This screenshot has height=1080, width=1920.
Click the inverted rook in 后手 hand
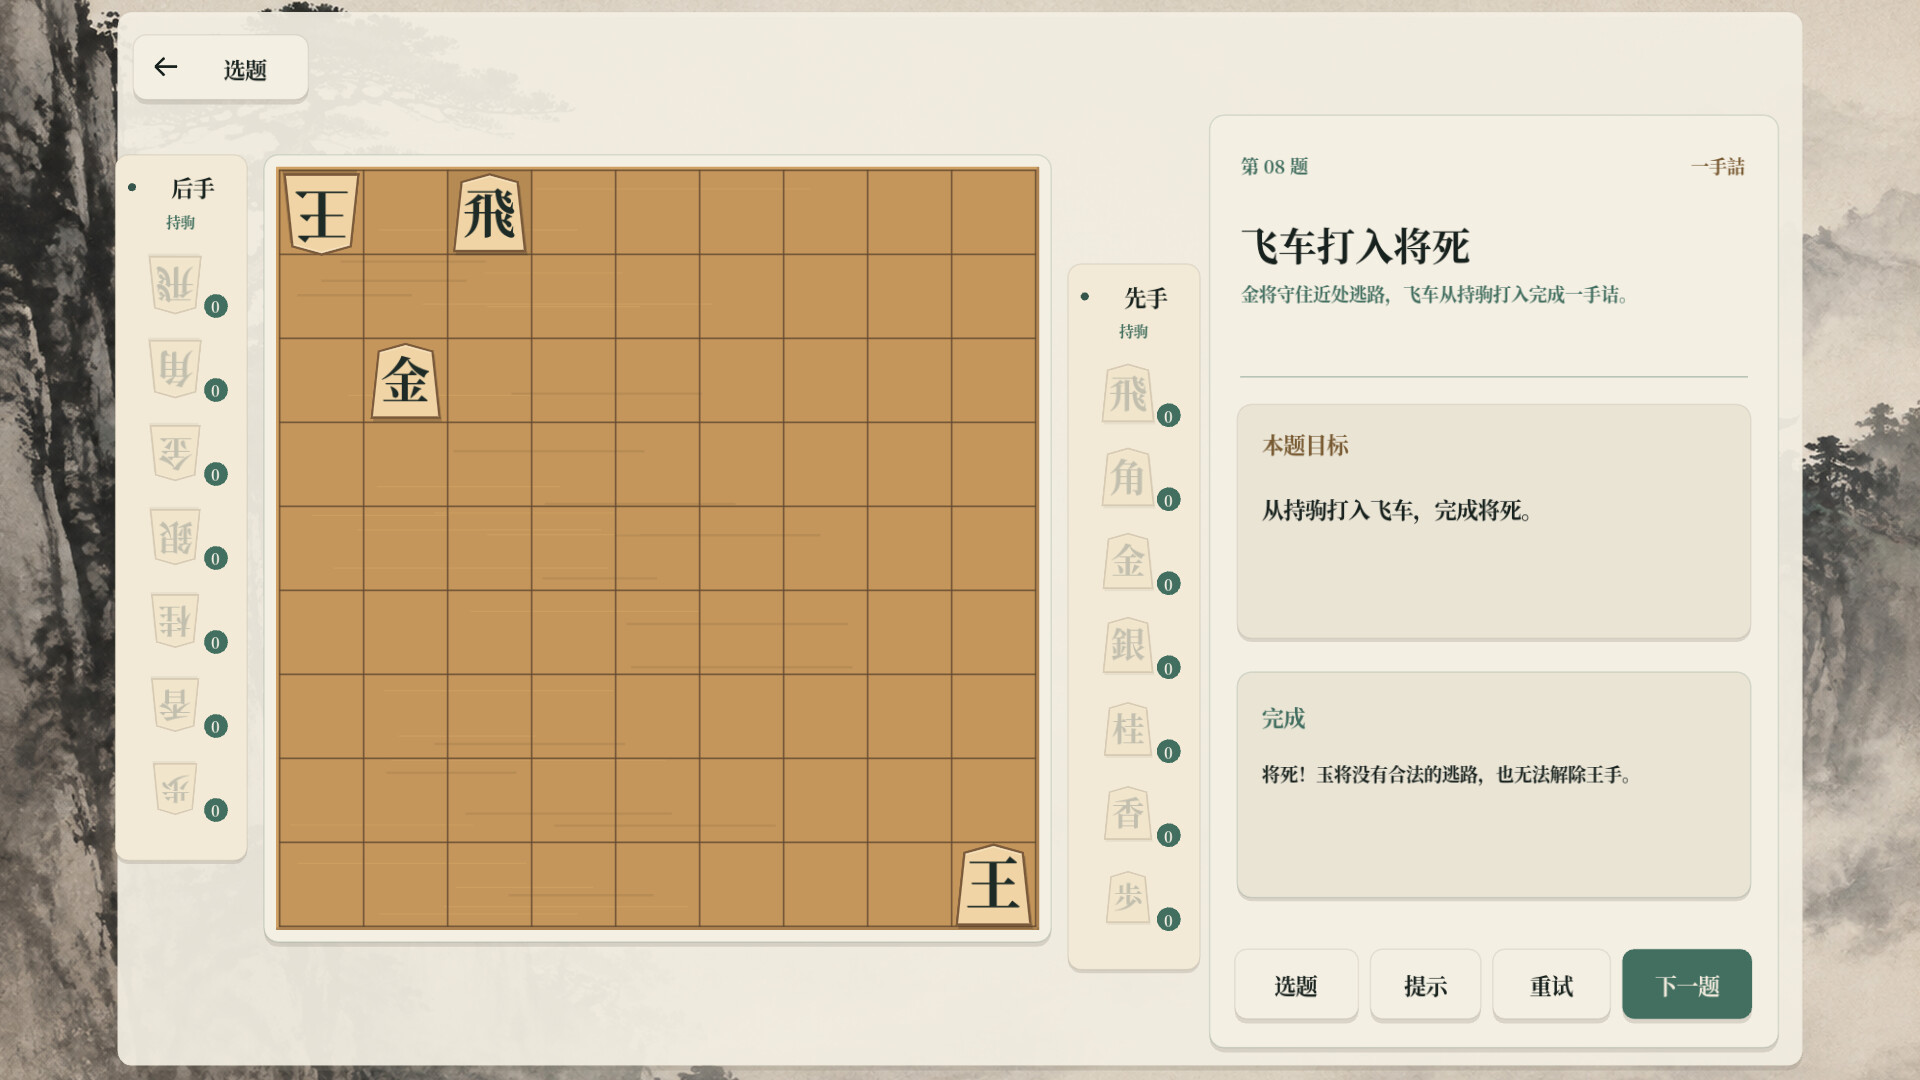click(175, 285)
